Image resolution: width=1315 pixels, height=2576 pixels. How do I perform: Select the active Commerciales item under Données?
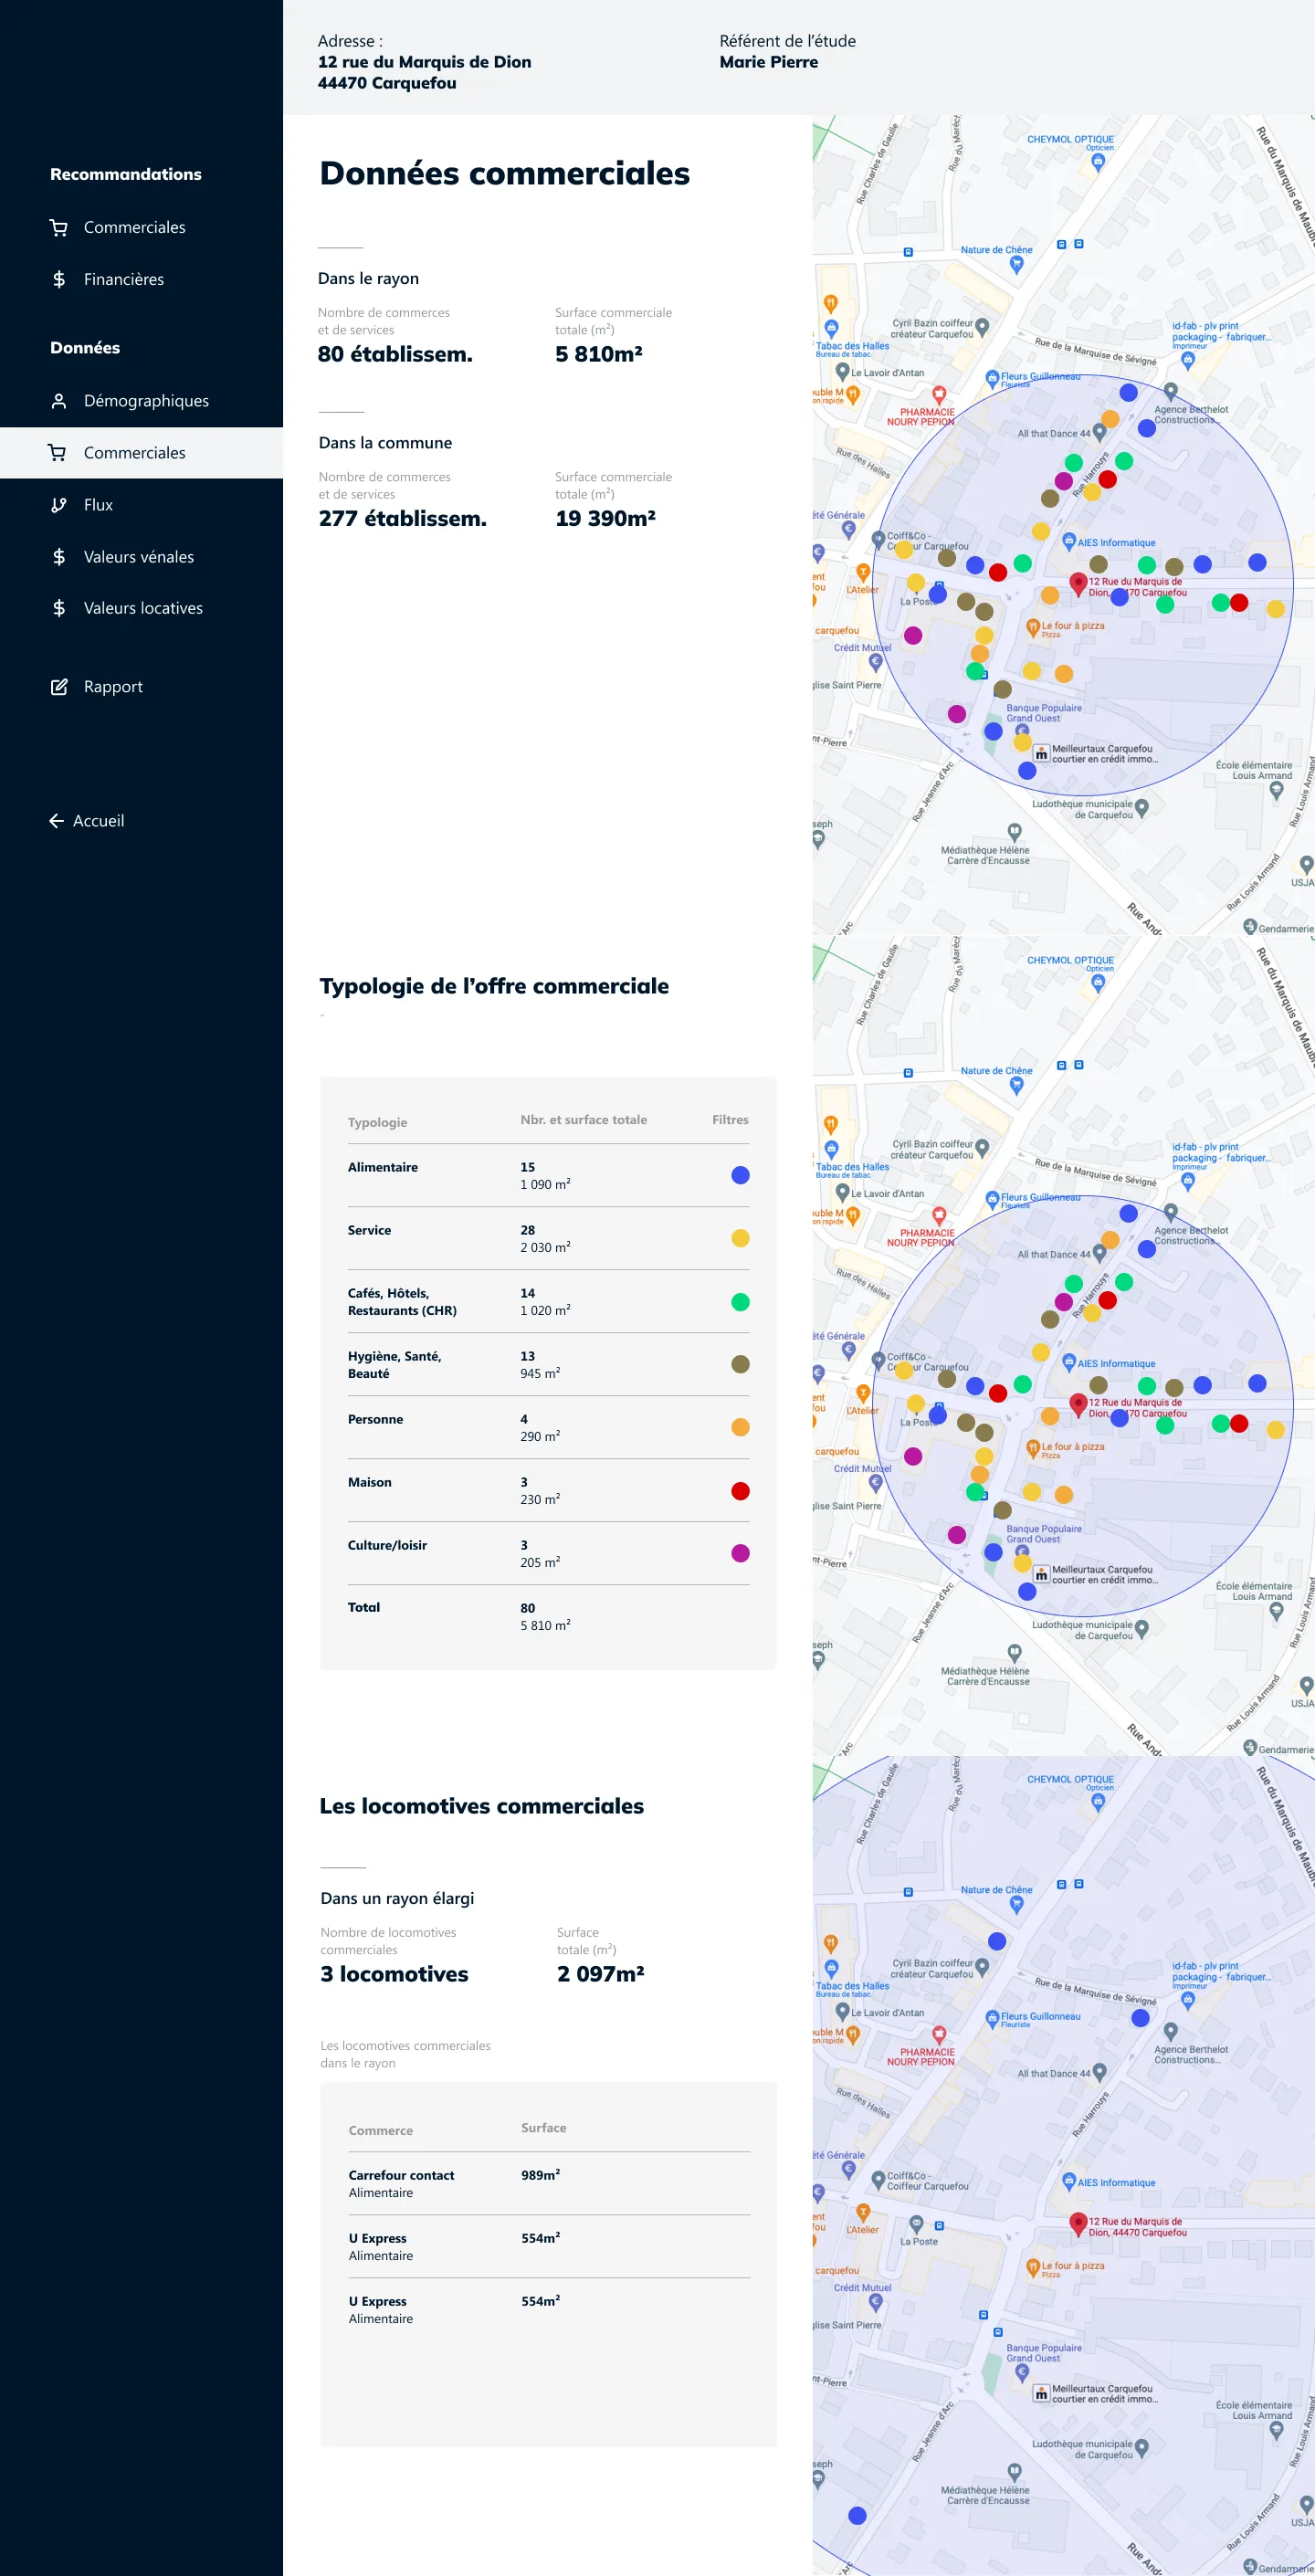(141, 453)
